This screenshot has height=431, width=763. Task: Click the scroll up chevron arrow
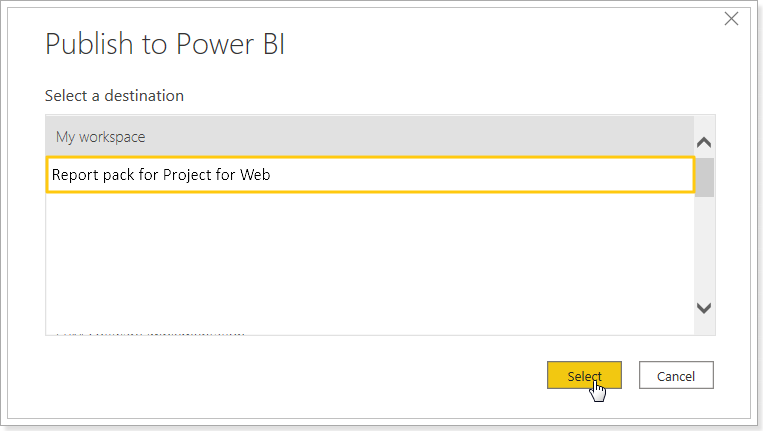pyautogui.click(x=704, y=142)
